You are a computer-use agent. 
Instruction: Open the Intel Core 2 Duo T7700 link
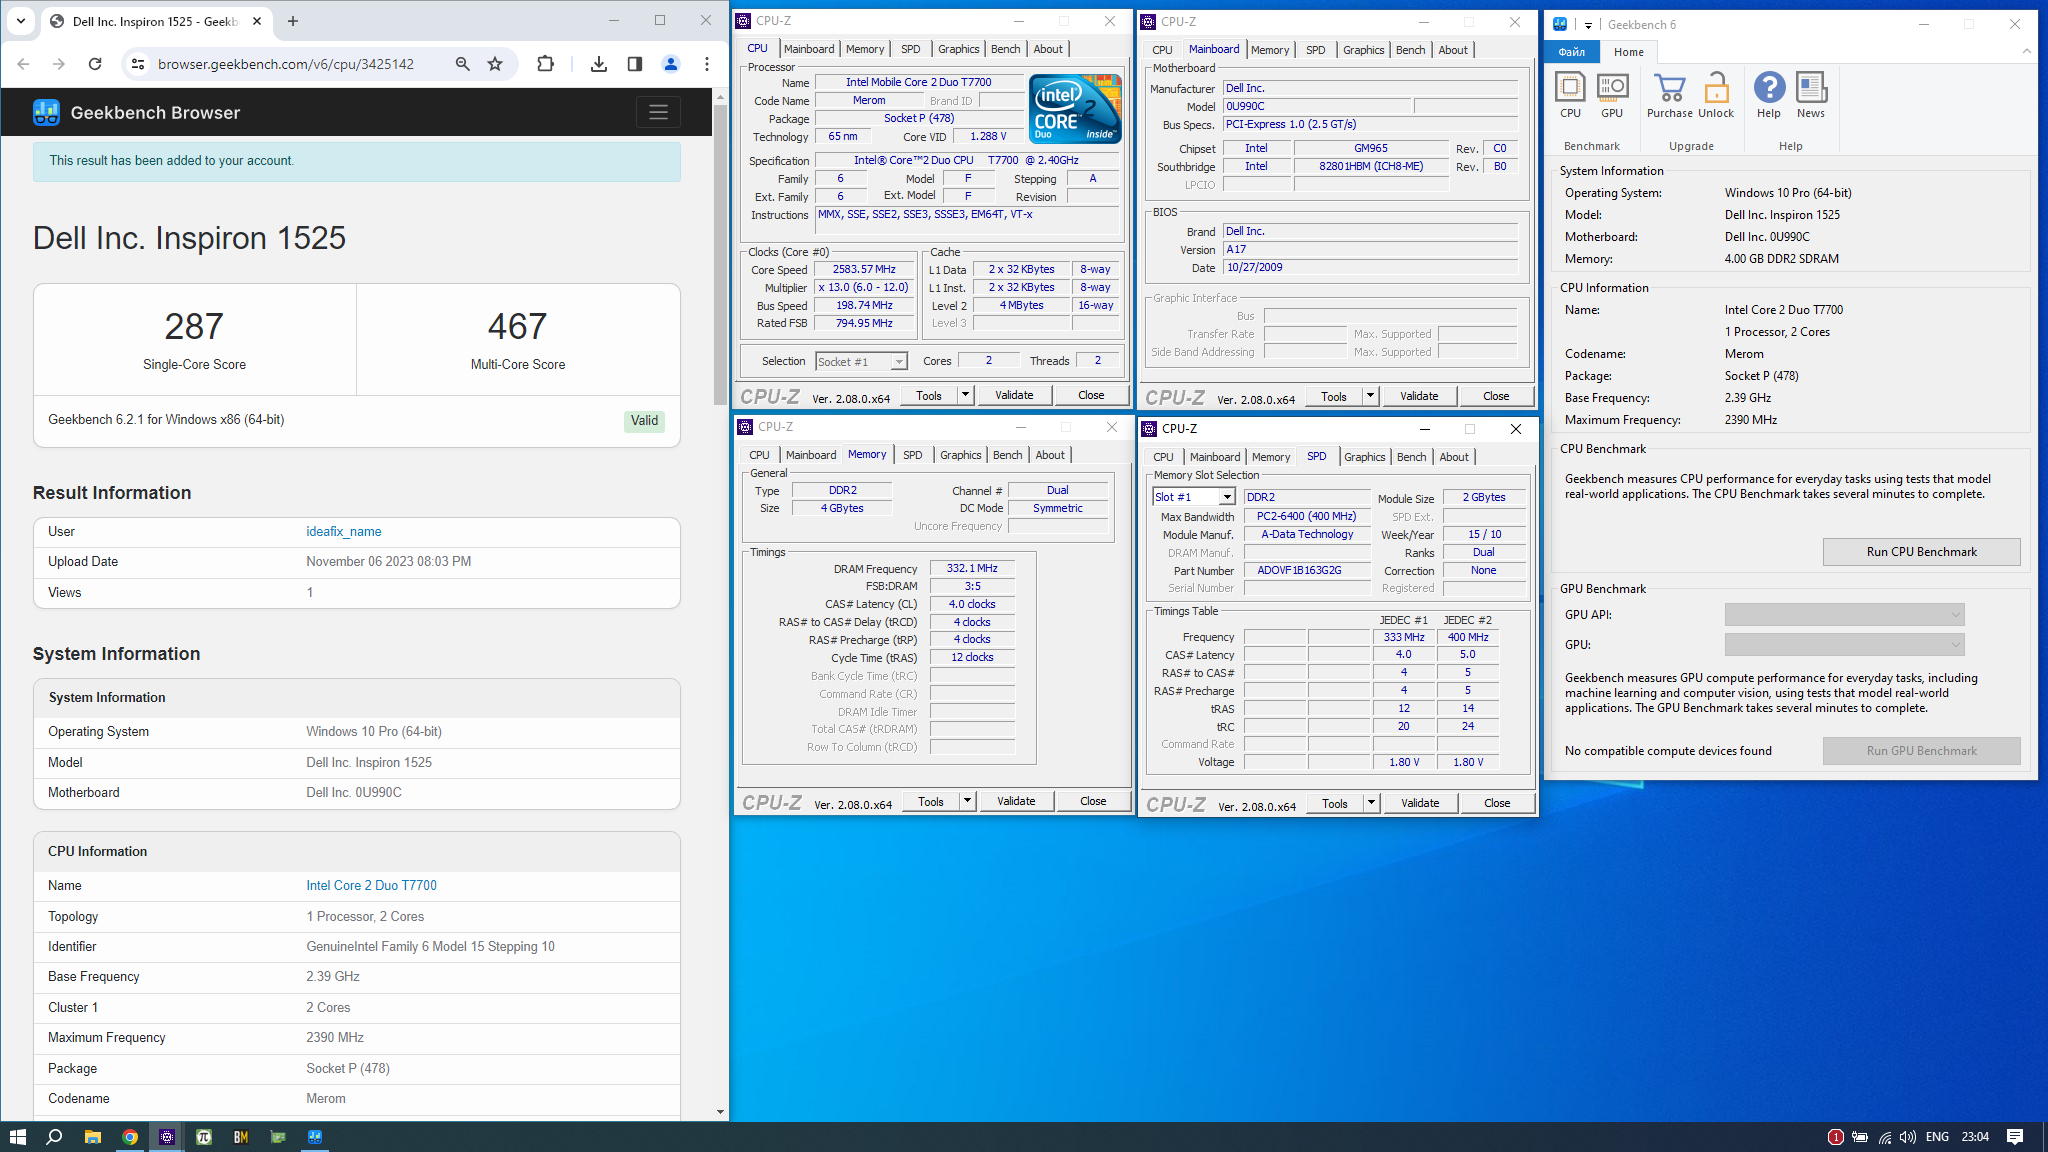[371, 886]
